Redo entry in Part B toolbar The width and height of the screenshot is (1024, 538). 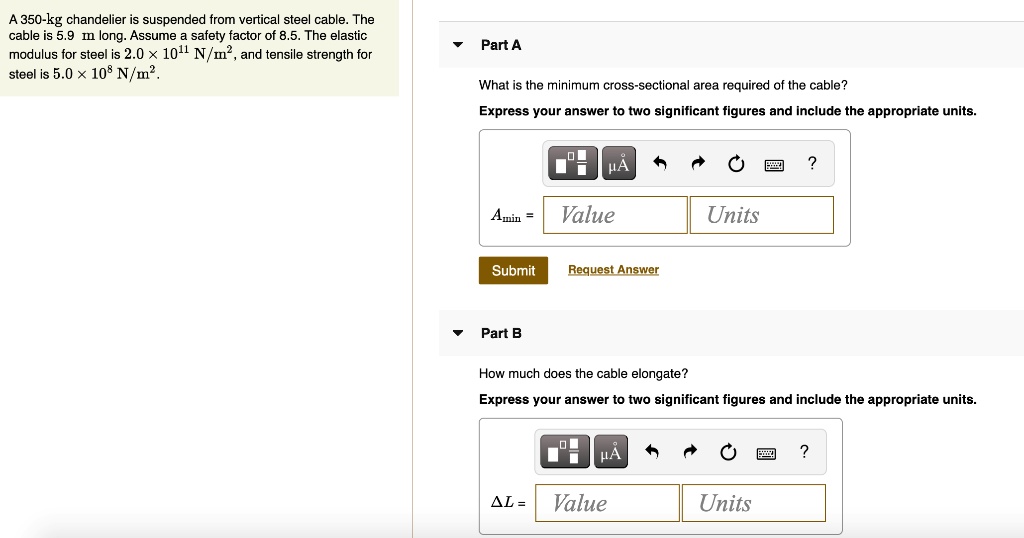(690, 452)
